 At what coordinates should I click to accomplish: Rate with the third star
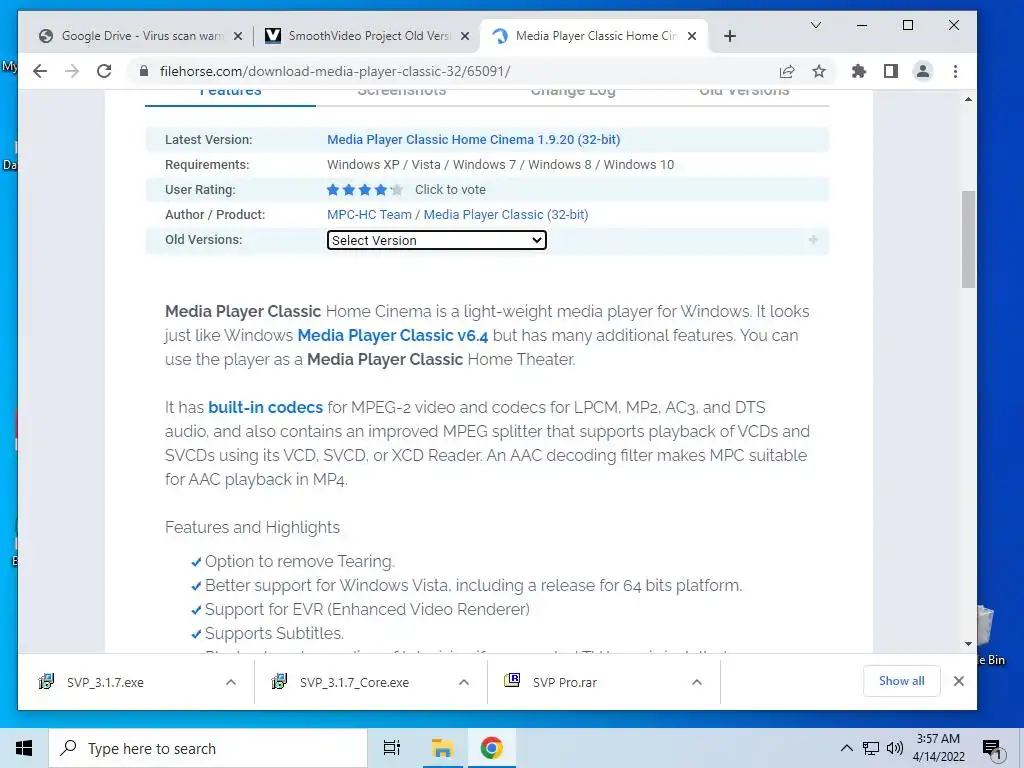pyautogui.click(x=364, y=190)
